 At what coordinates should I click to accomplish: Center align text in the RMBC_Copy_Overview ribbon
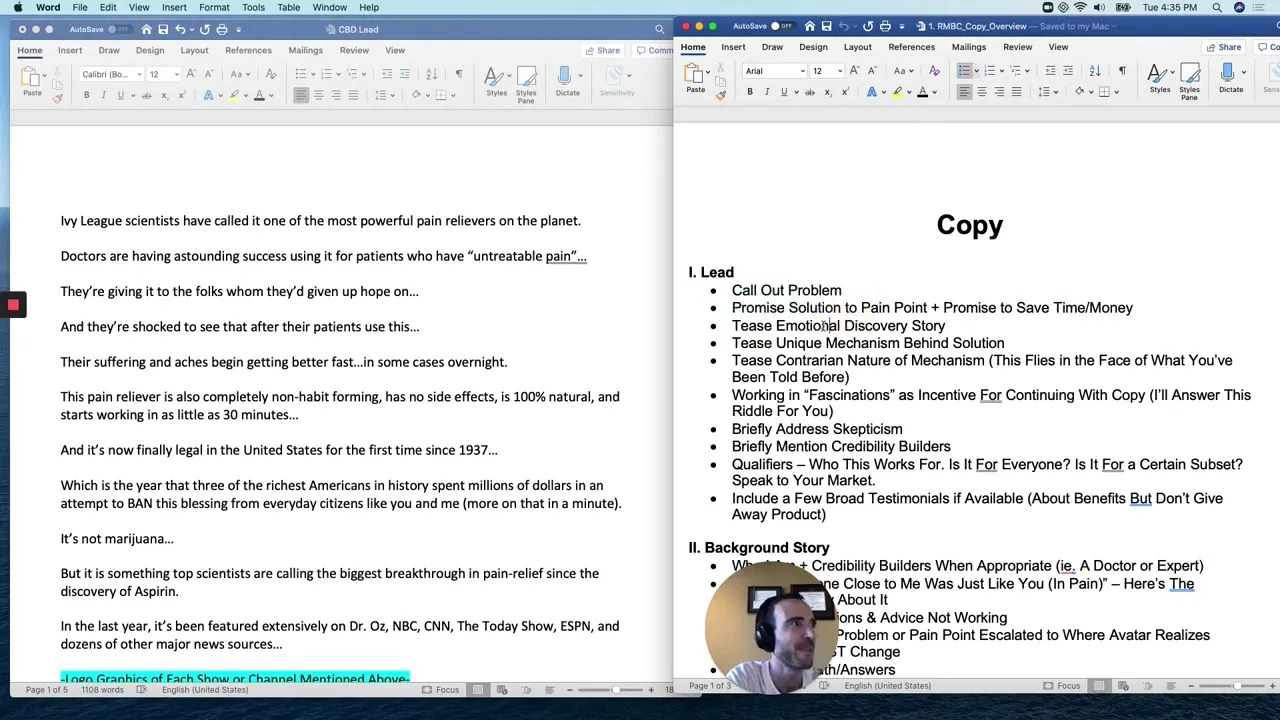tap(982, 92)
